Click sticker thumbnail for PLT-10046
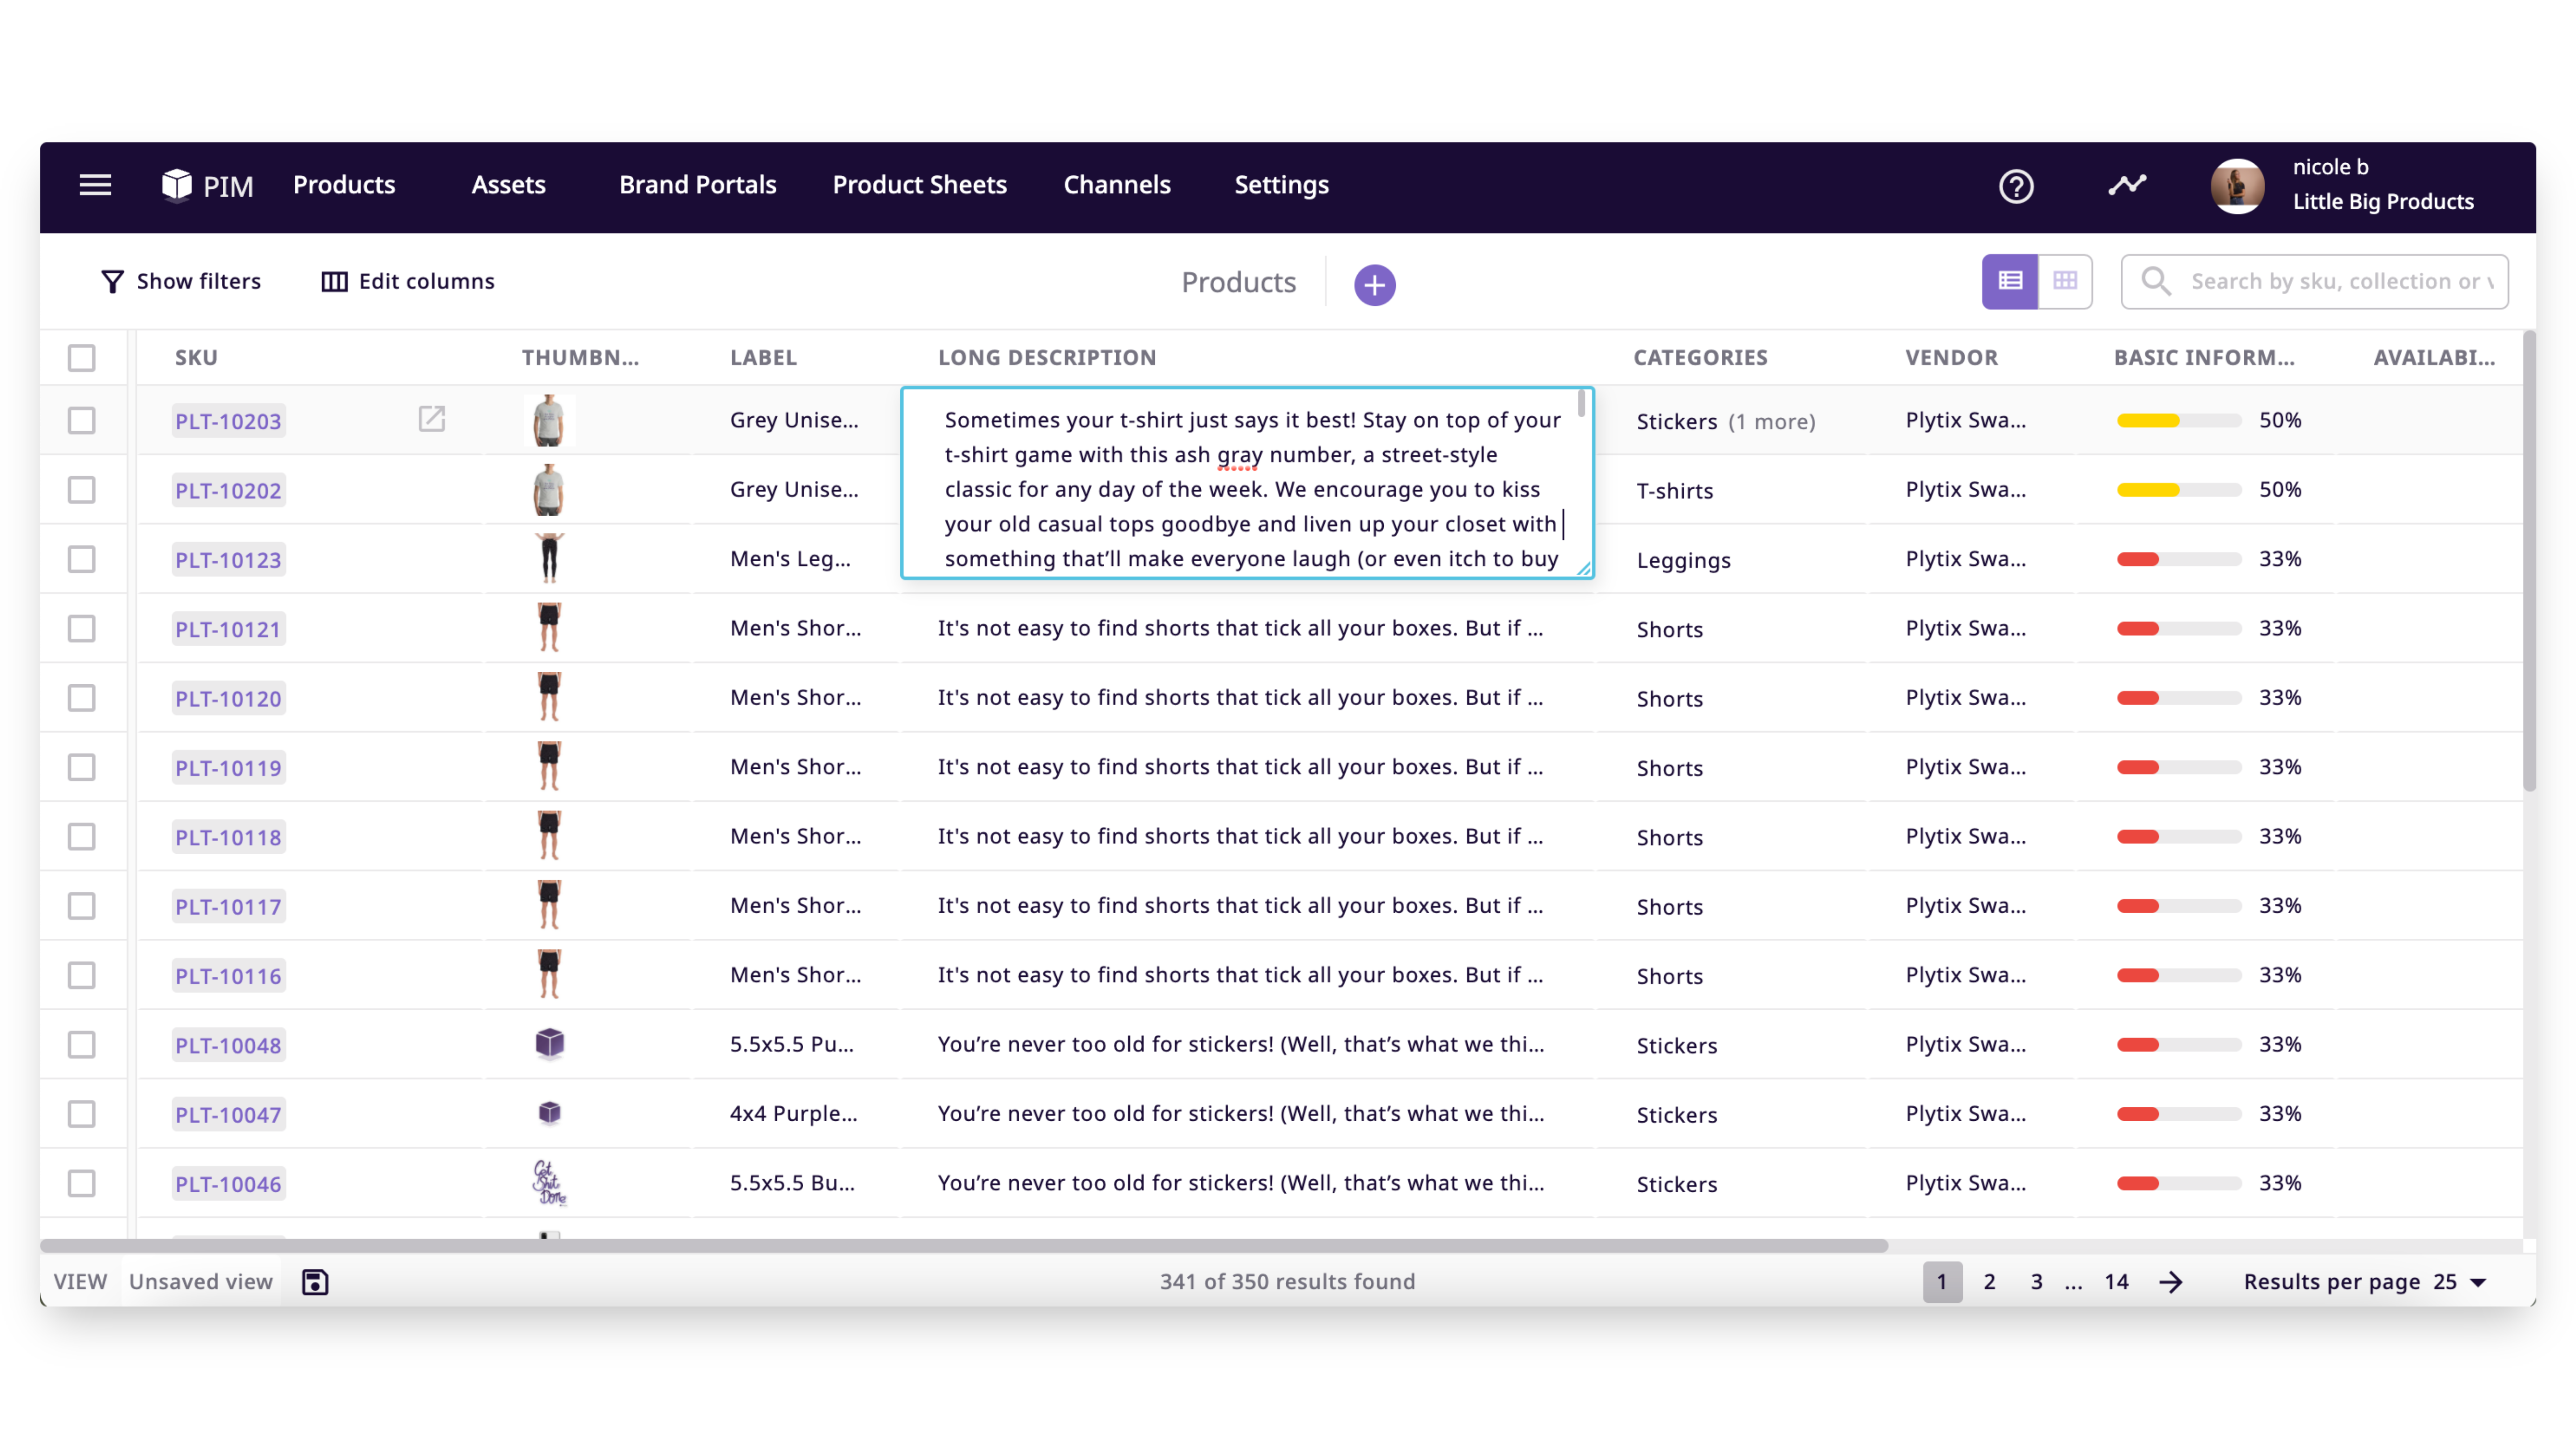 click(x=549, y=1183)
